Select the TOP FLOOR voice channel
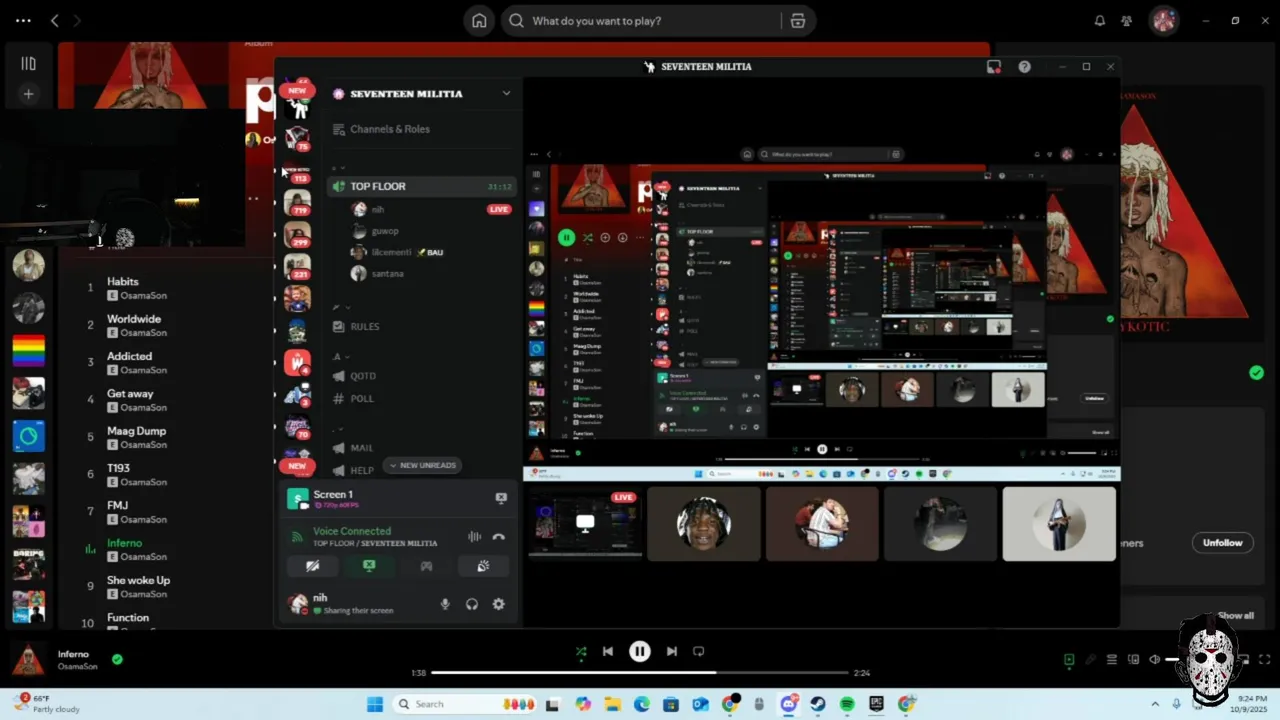This screenshot has height=720, width=1280. [422, 186]
